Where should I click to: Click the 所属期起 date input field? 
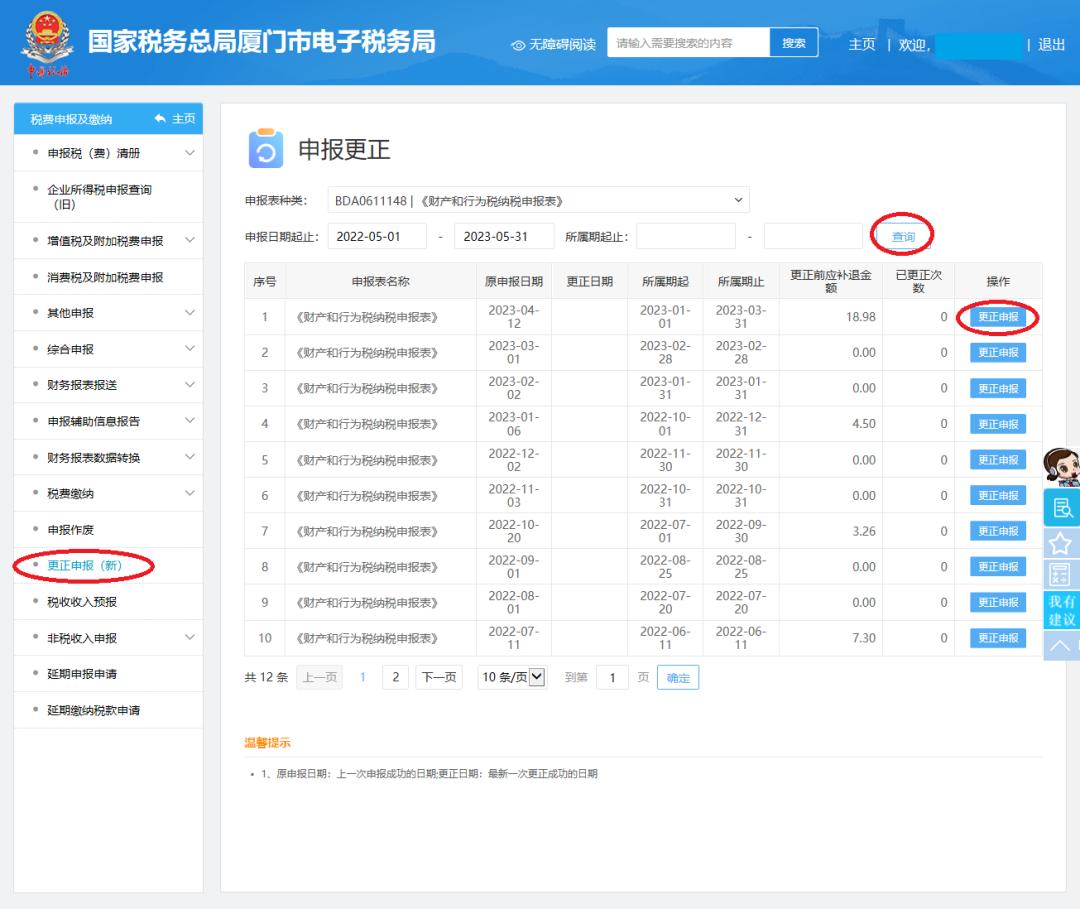pyautogui.click(x=687, y=235)
